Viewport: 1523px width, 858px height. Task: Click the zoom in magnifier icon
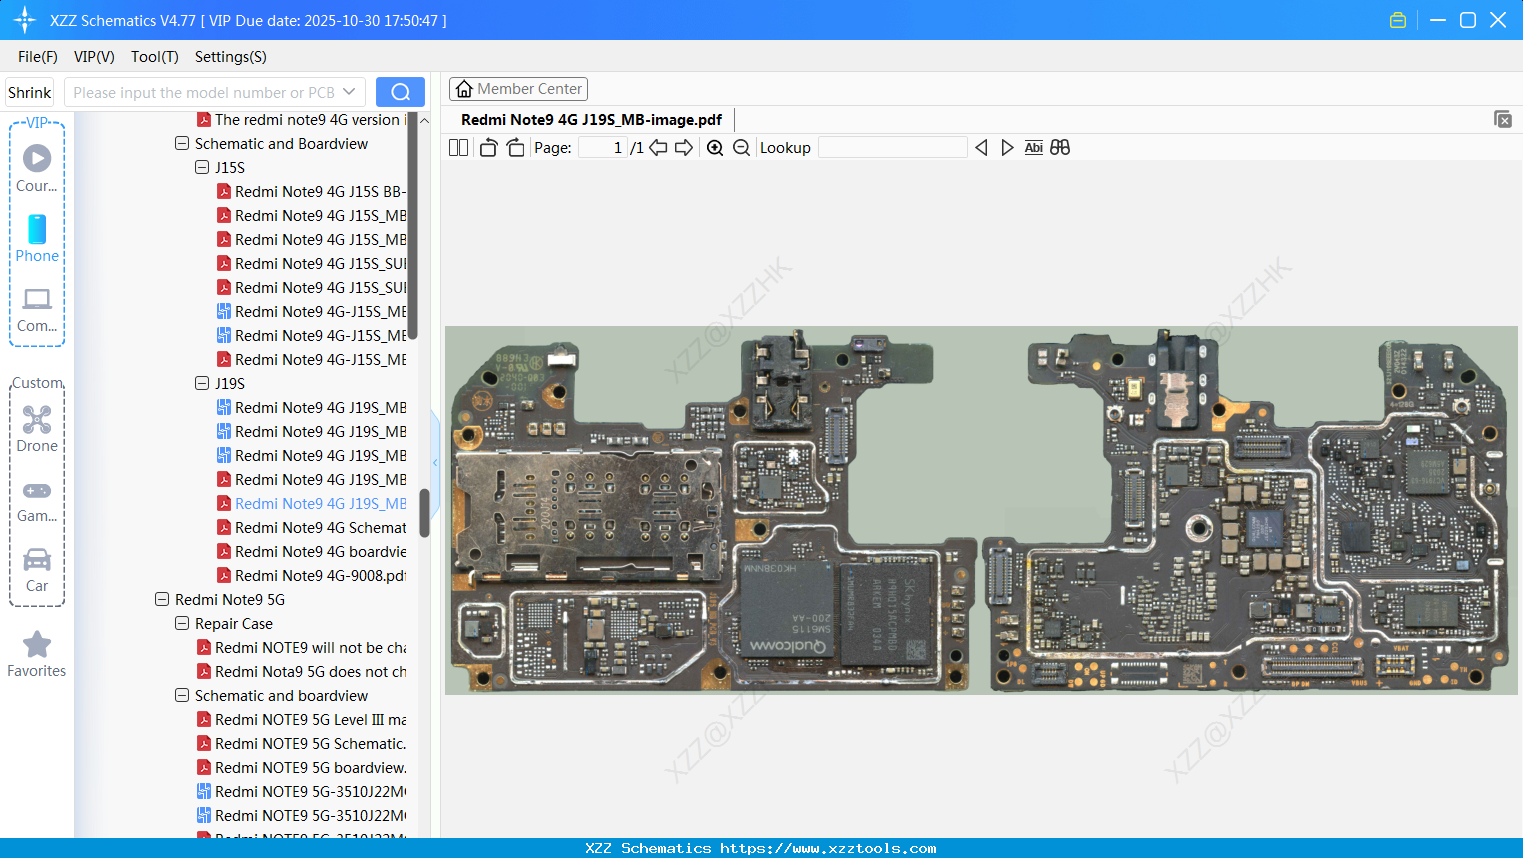point(715,148)
